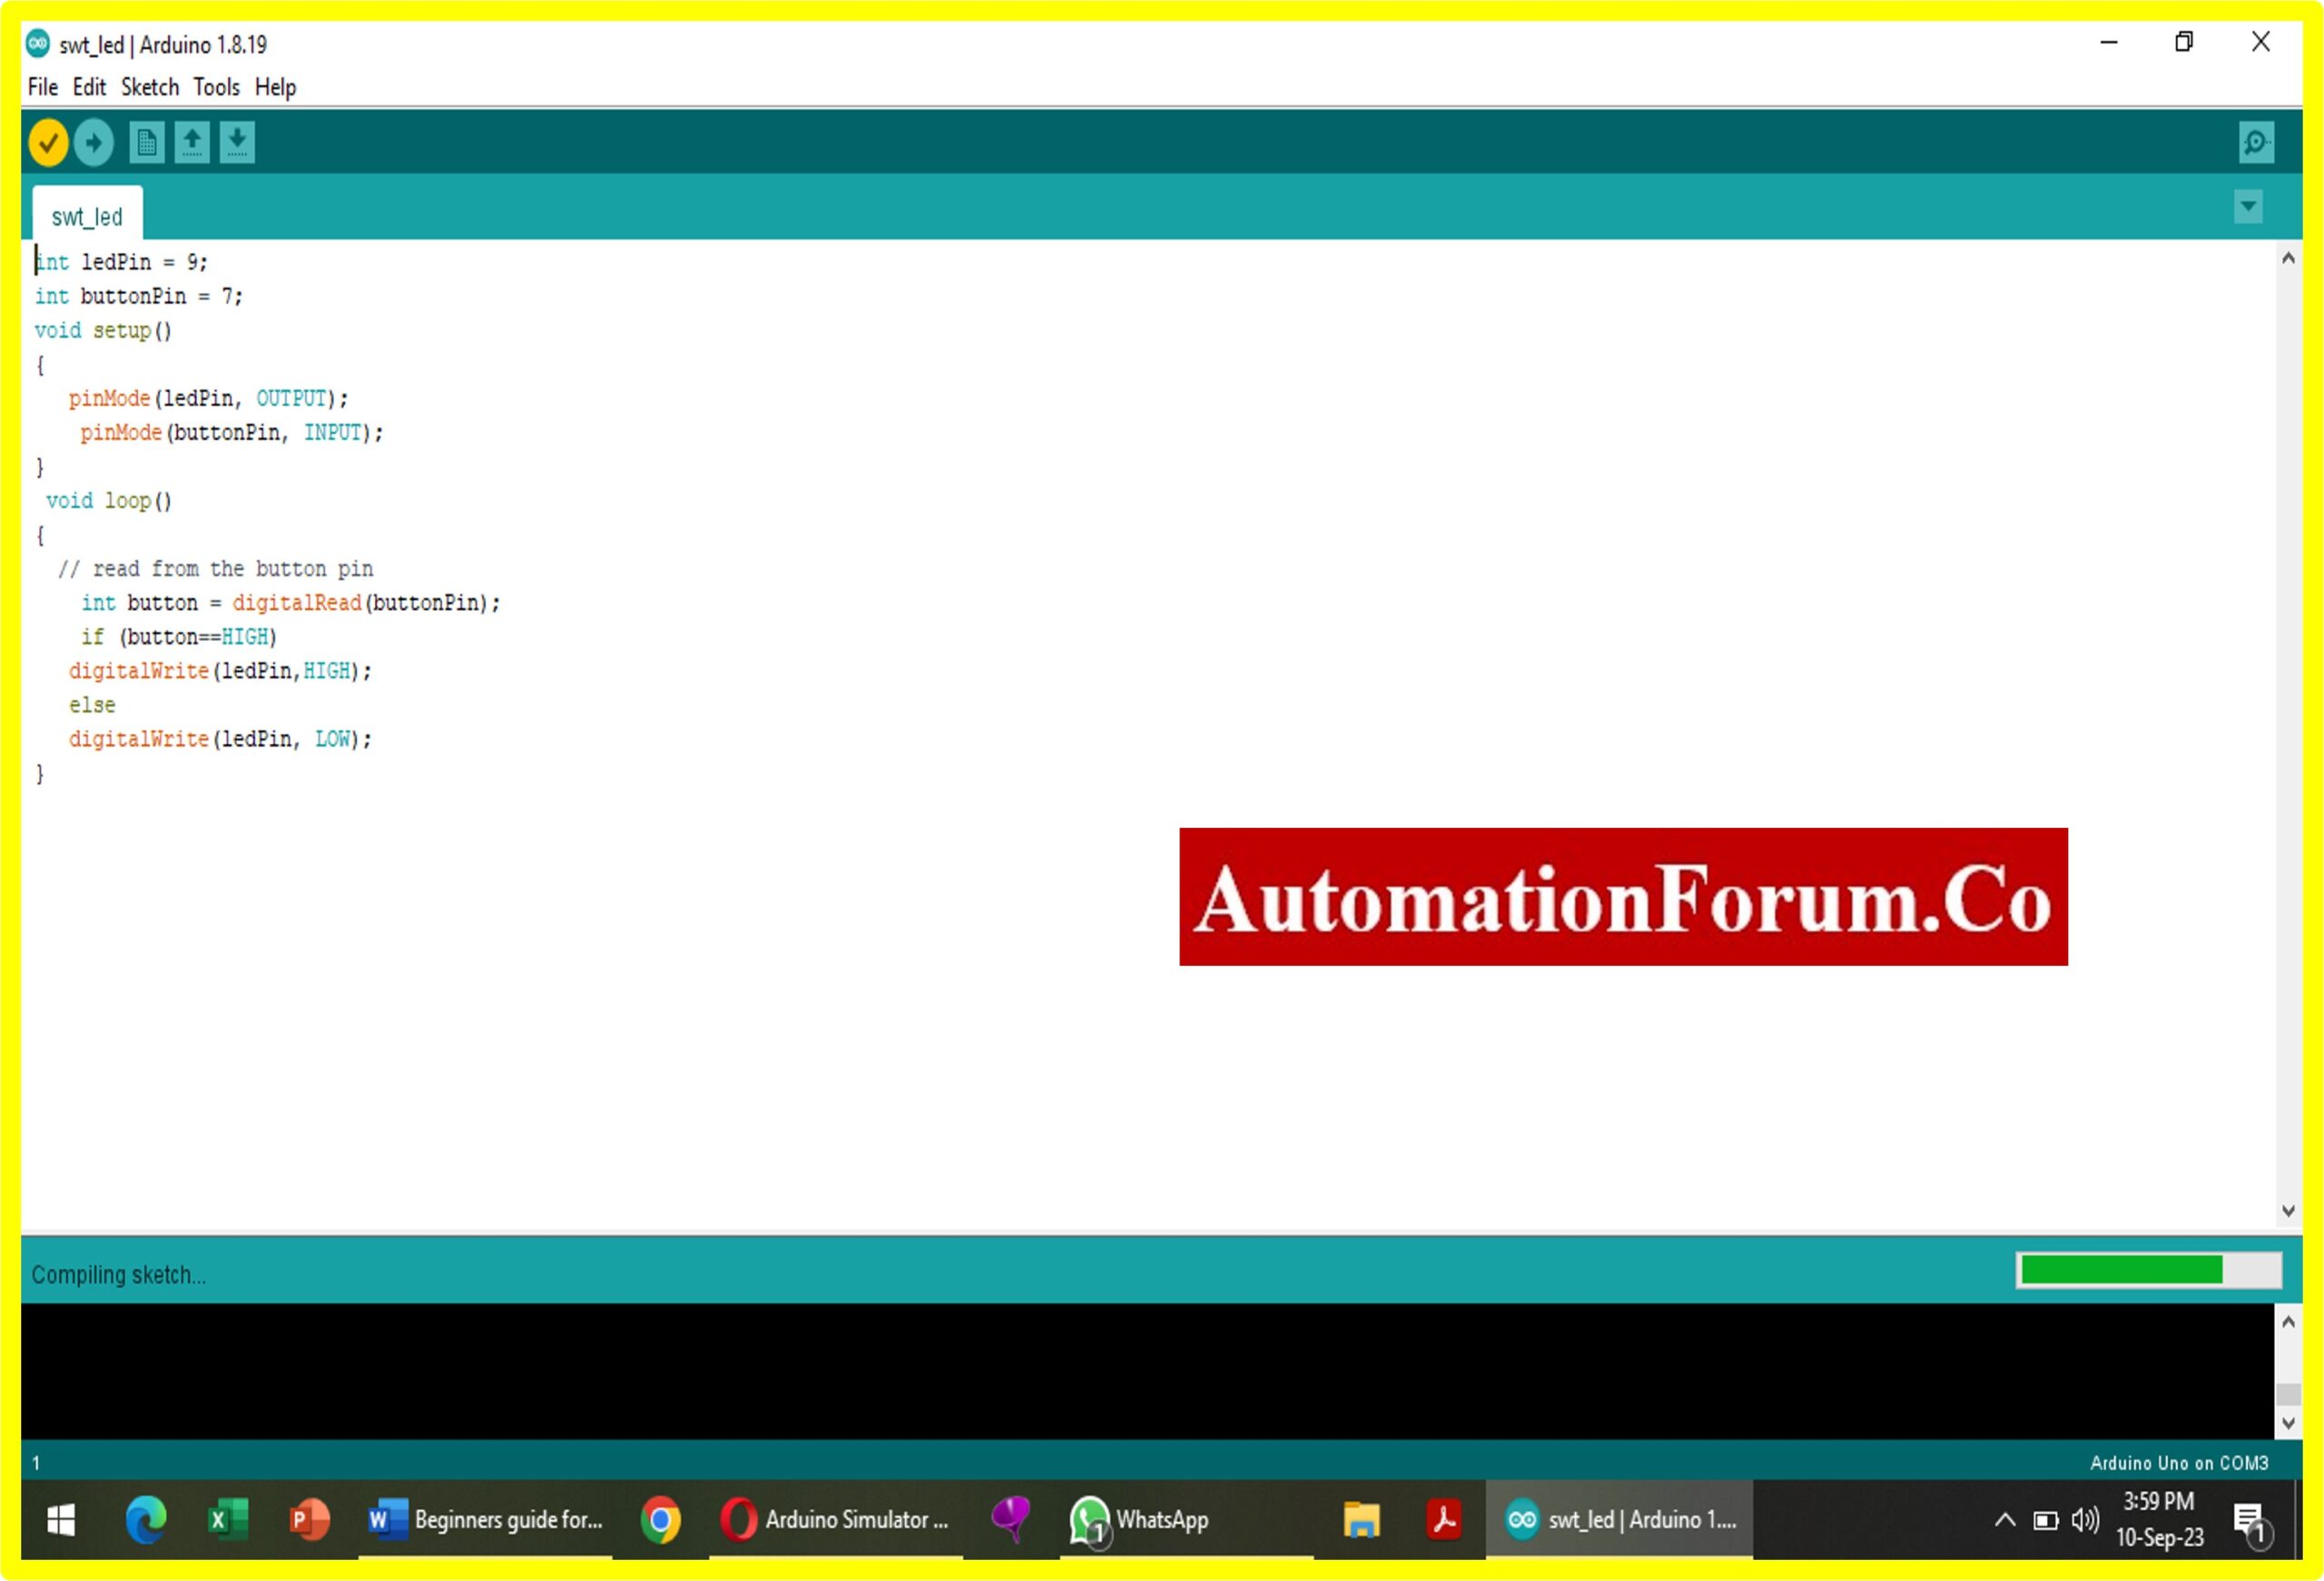Create a new sketch with New icon
The image size is (2324, 1581).
[147, 142]
